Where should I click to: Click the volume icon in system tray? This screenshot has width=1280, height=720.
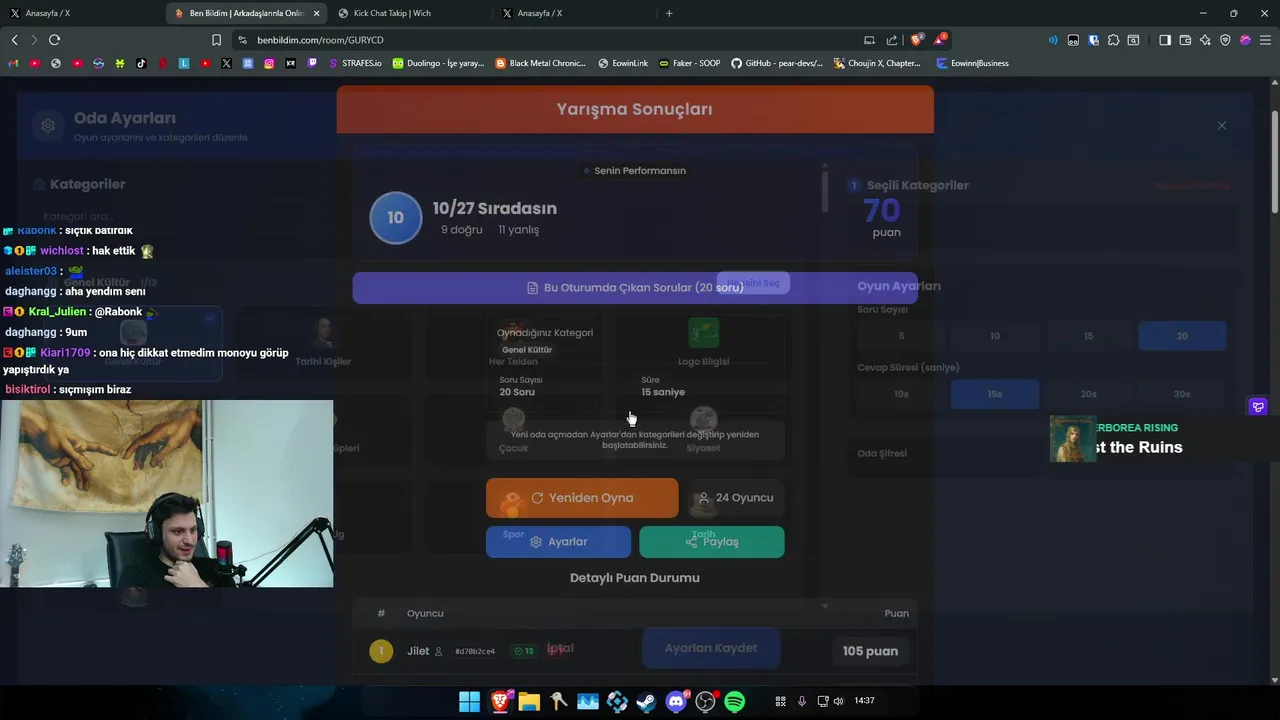(x=838, y=701)
